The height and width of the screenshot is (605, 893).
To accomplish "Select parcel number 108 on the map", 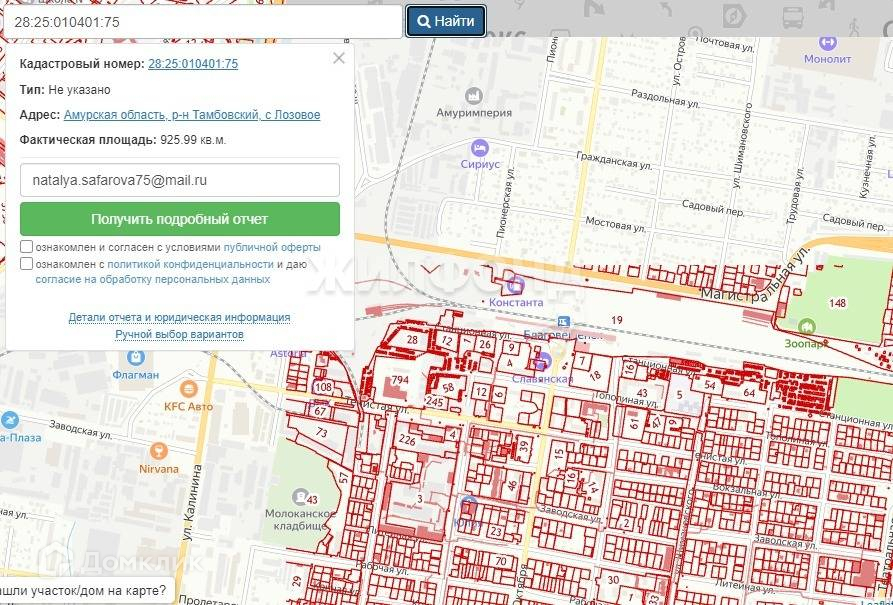I will (323, 387).
